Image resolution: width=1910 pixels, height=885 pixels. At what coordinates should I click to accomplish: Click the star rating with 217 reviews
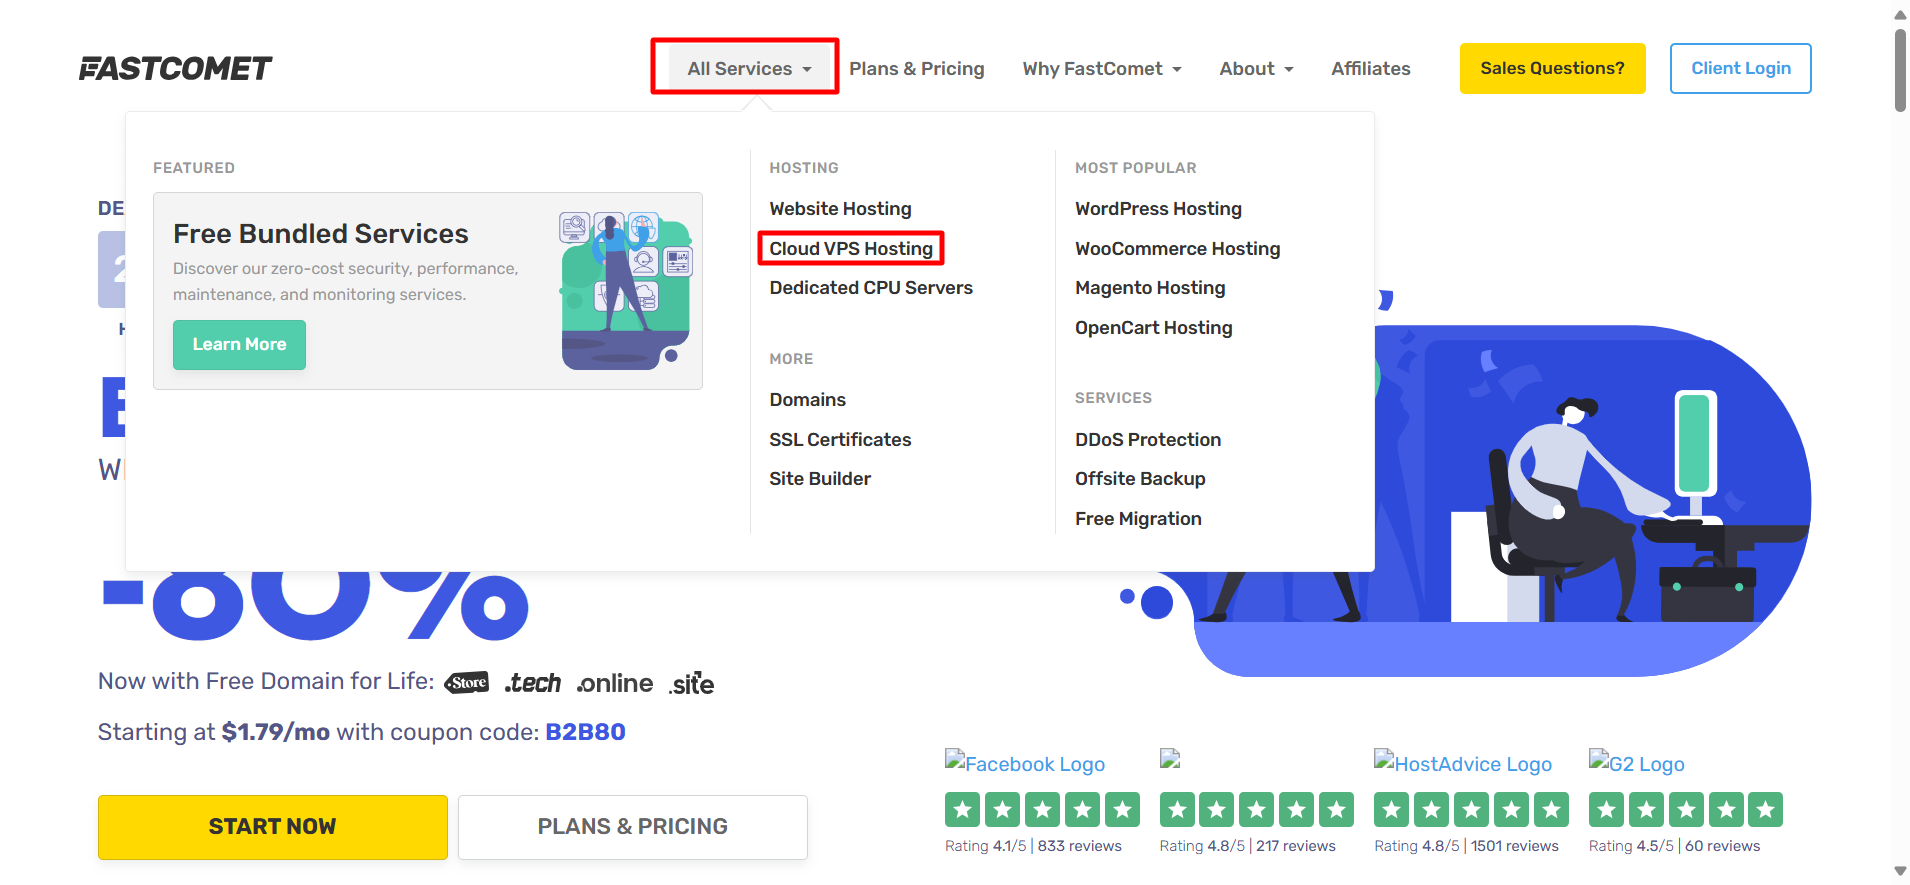point(1257,809)
